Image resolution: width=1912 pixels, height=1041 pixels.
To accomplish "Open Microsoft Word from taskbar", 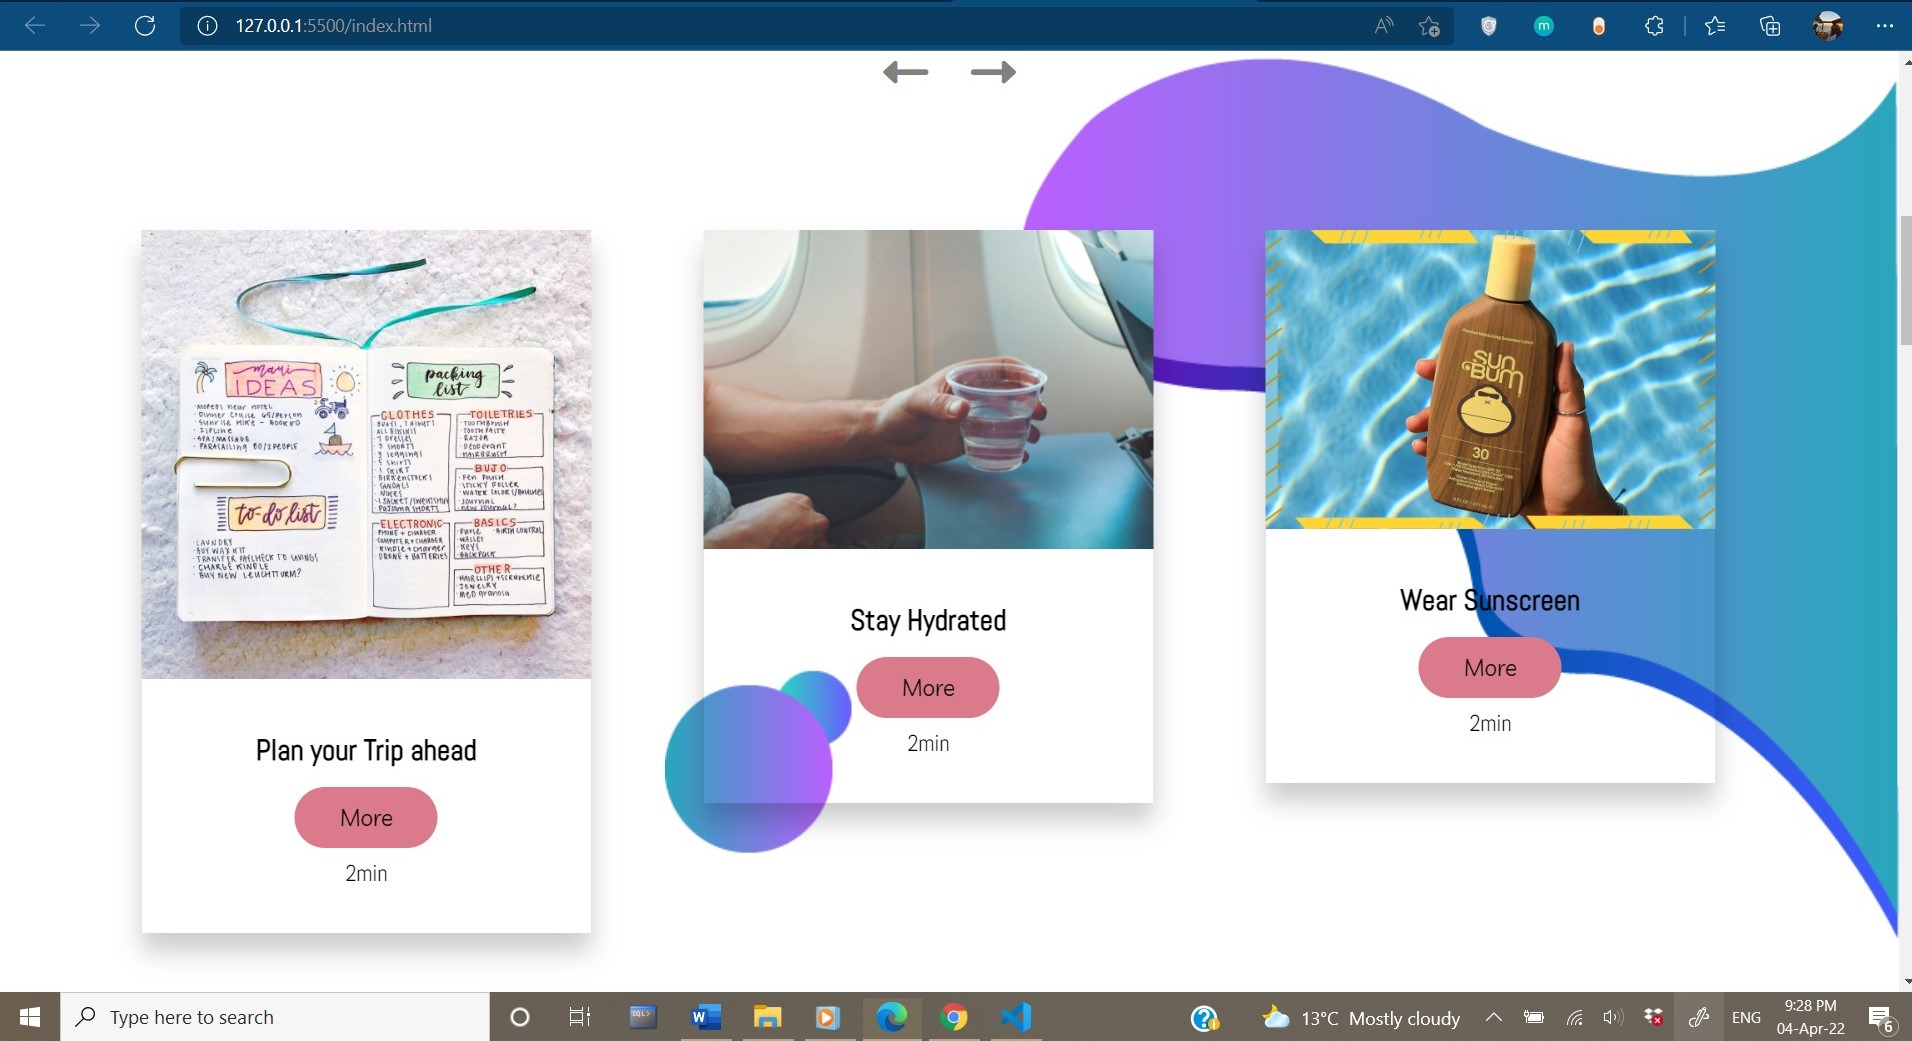I will pyautogui.click(x=705, y=1017).
